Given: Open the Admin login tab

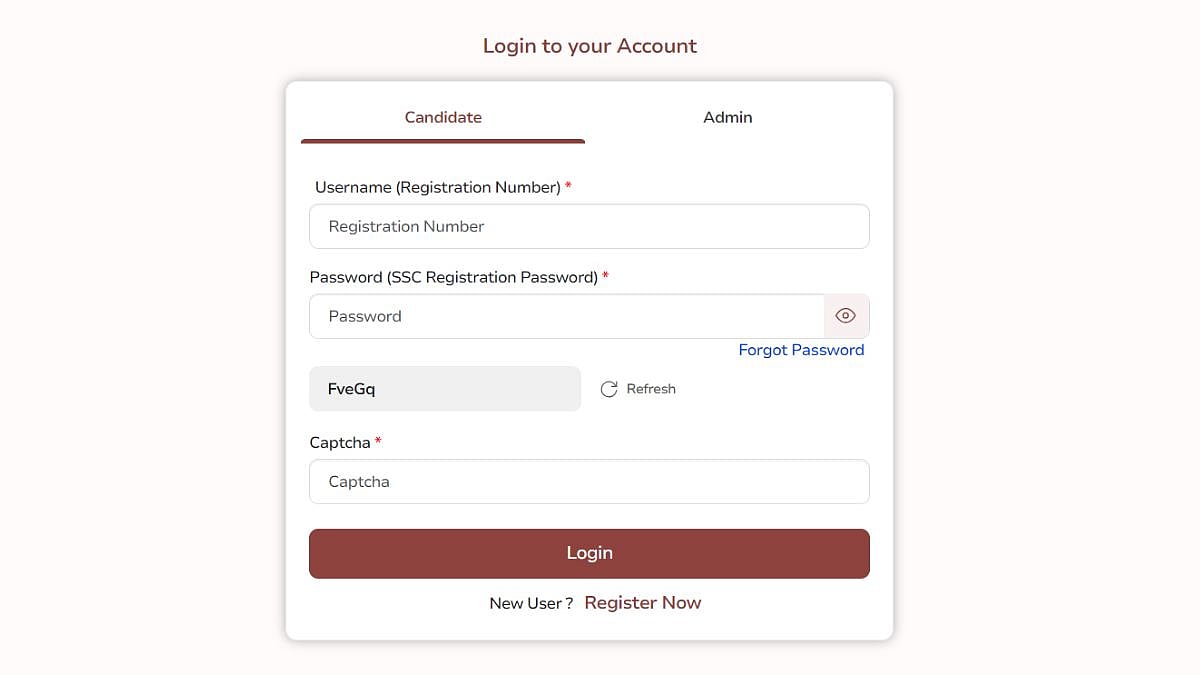Looking at the screenshot, I should 727,118.
